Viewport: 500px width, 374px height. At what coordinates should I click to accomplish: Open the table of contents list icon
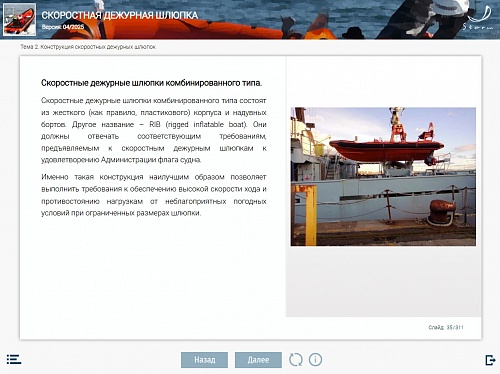(x=14, y=359)
